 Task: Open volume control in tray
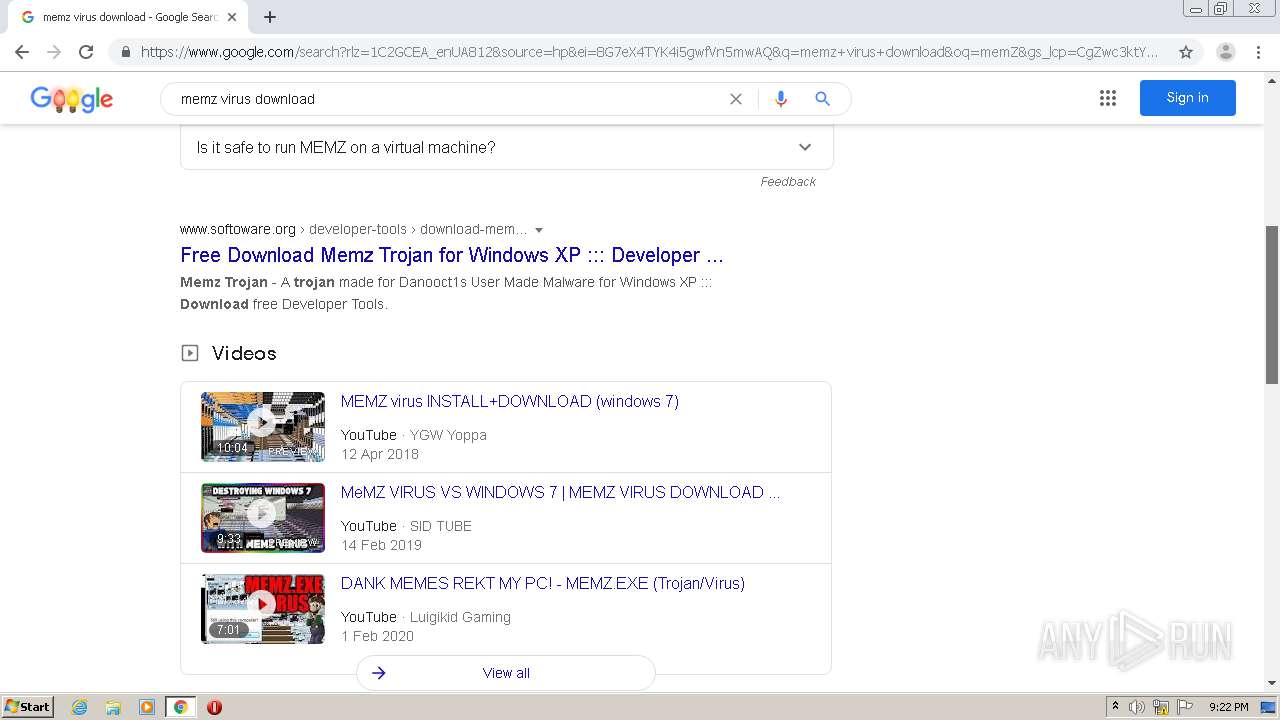[x=1137, y=707]
